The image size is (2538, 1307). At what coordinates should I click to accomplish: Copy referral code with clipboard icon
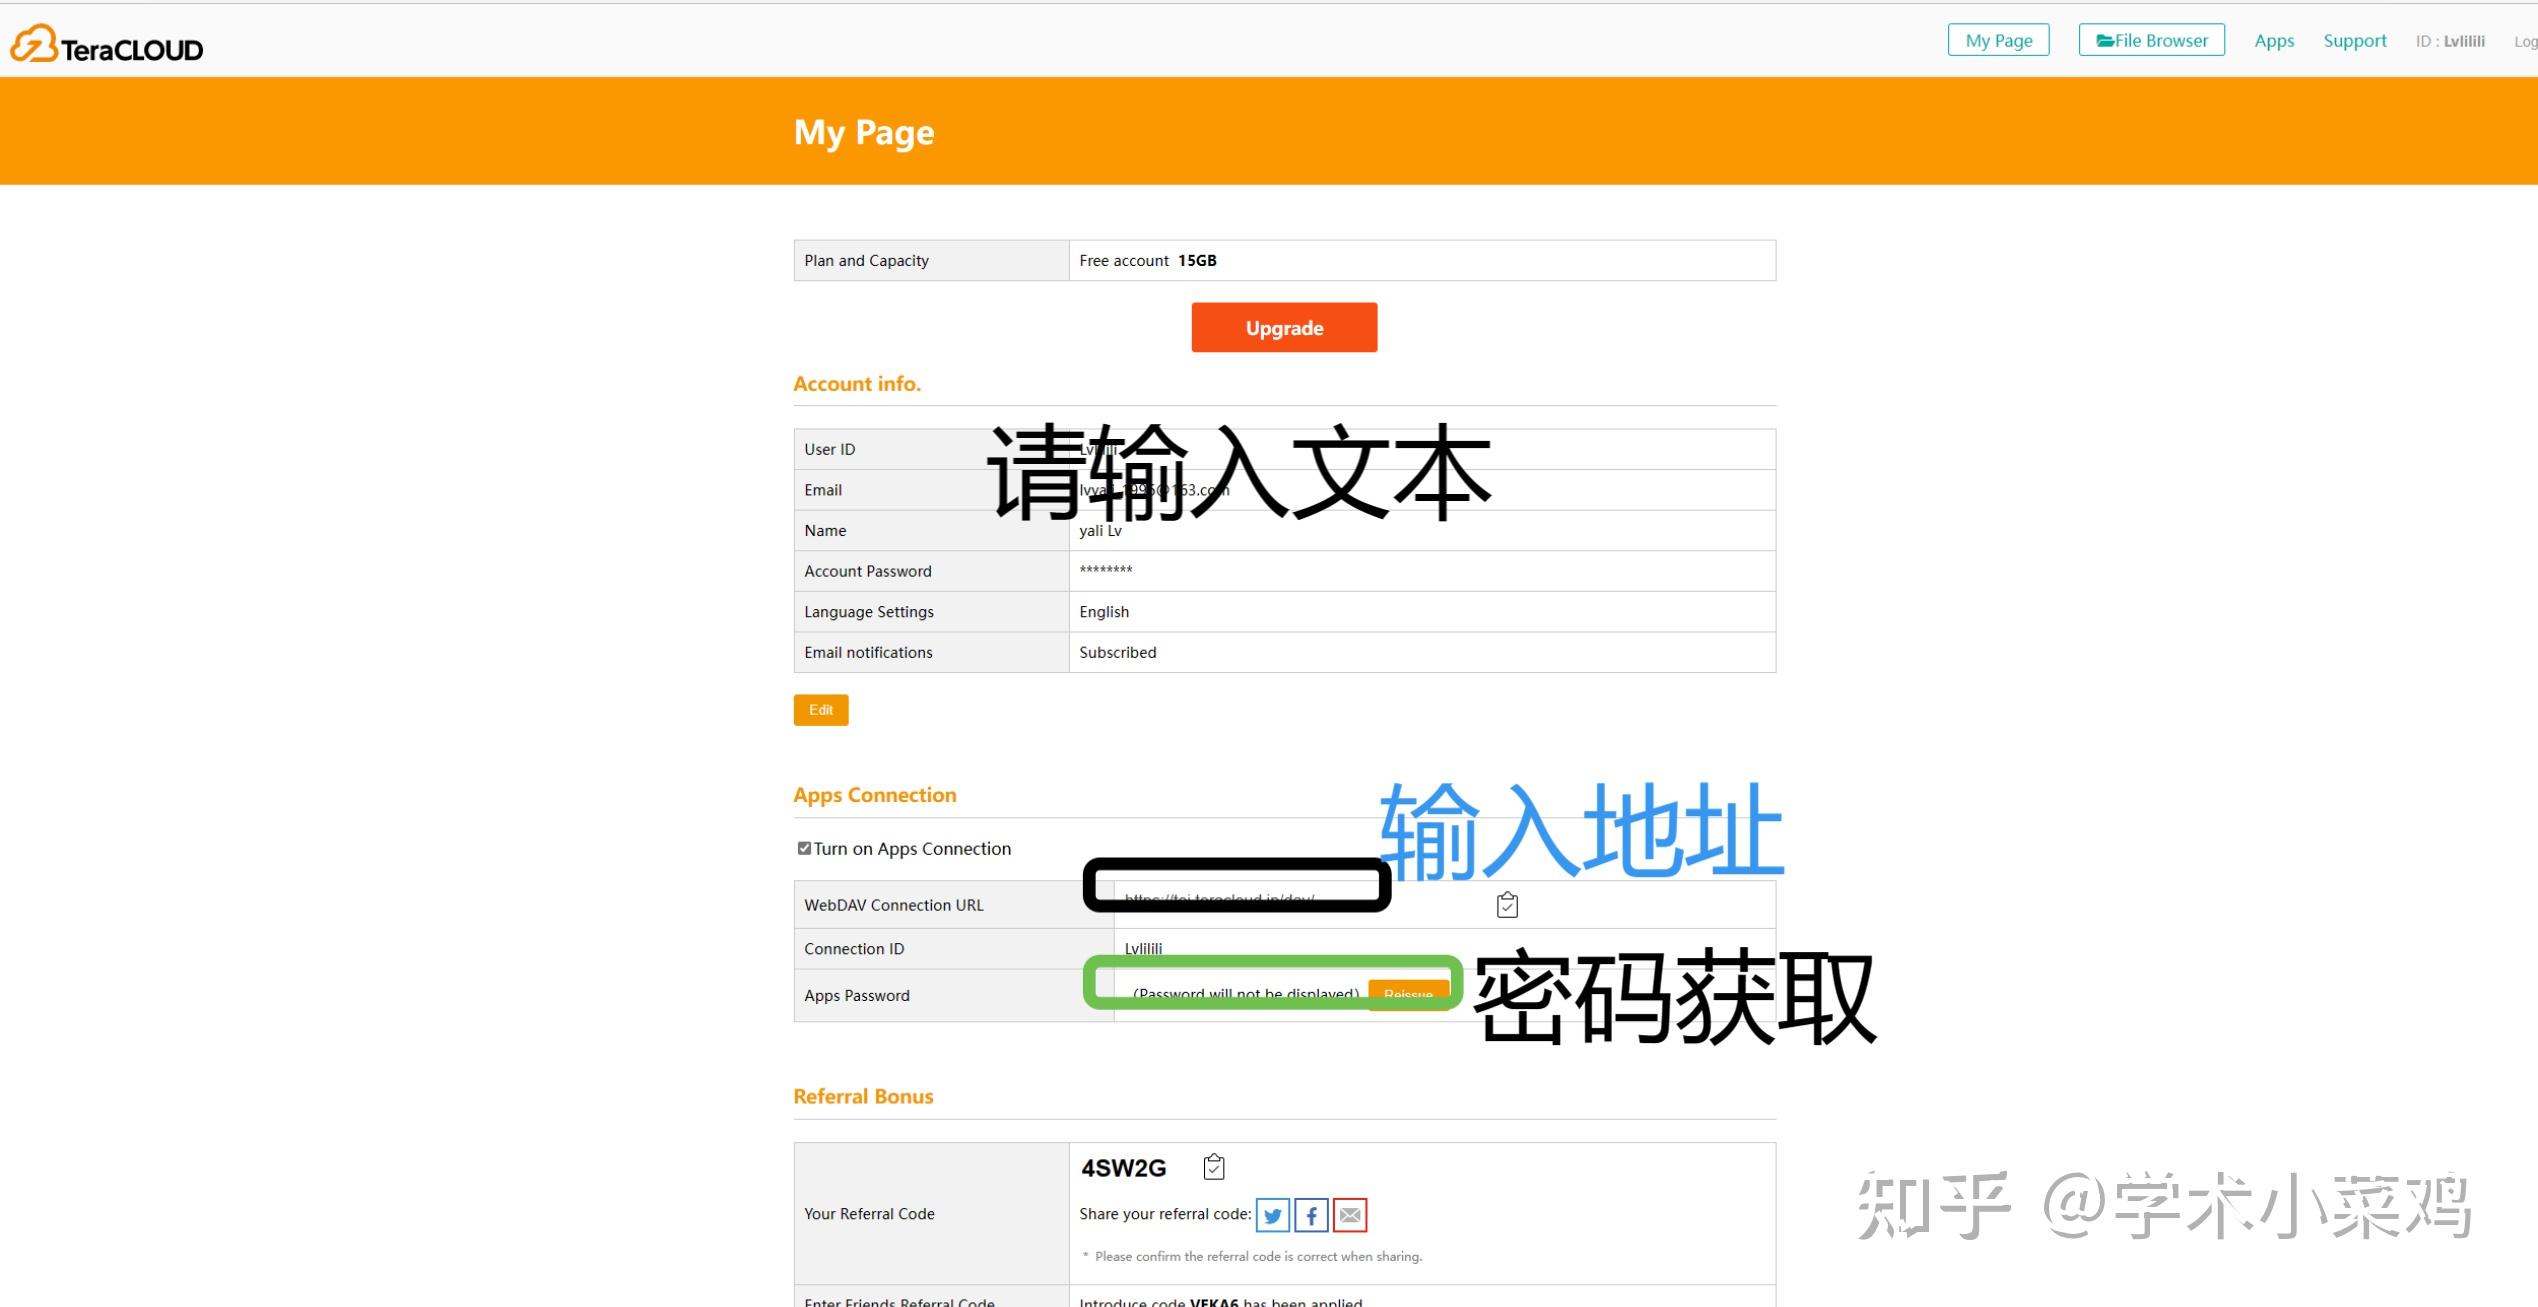pos(1213,1167)
